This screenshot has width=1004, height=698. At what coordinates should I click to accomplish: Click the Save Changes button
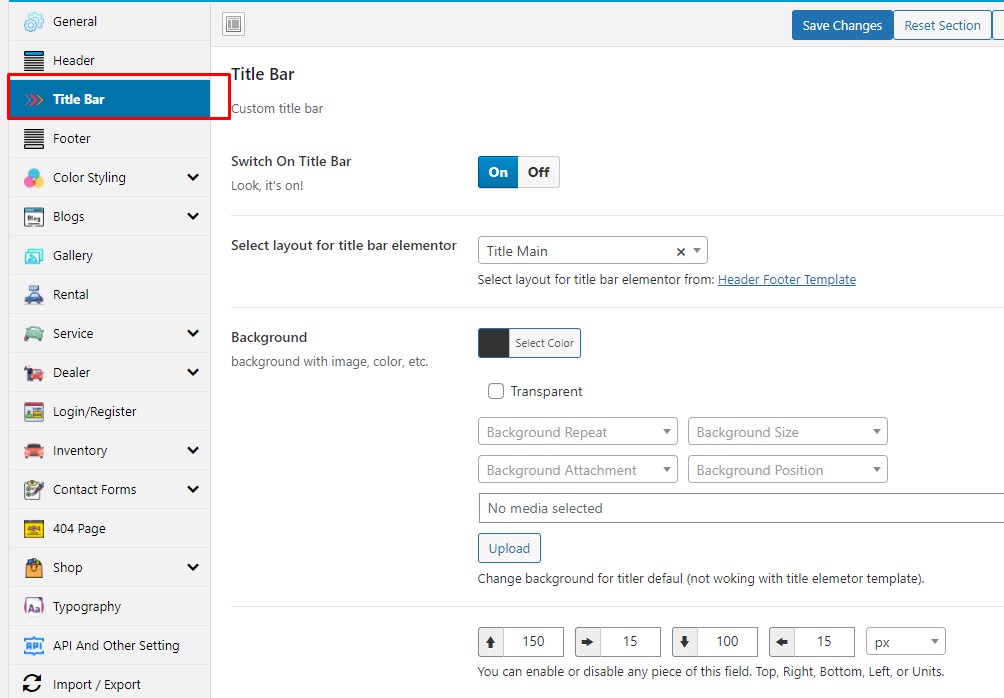tap(842, 26)
